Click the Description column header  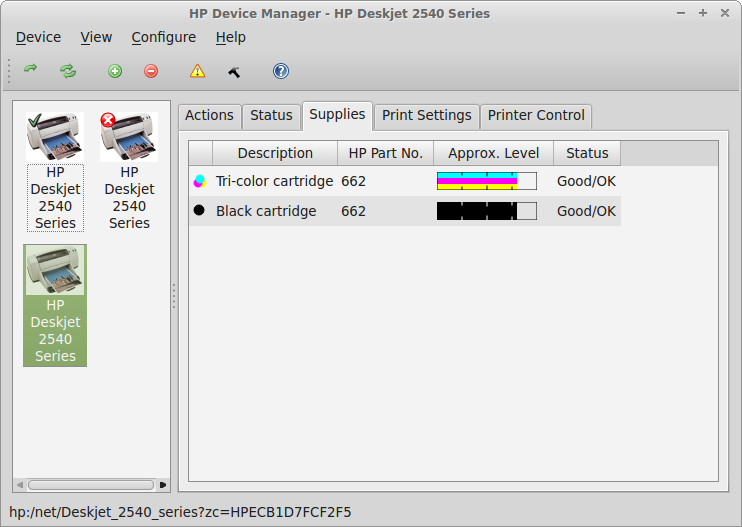(275, 153)
